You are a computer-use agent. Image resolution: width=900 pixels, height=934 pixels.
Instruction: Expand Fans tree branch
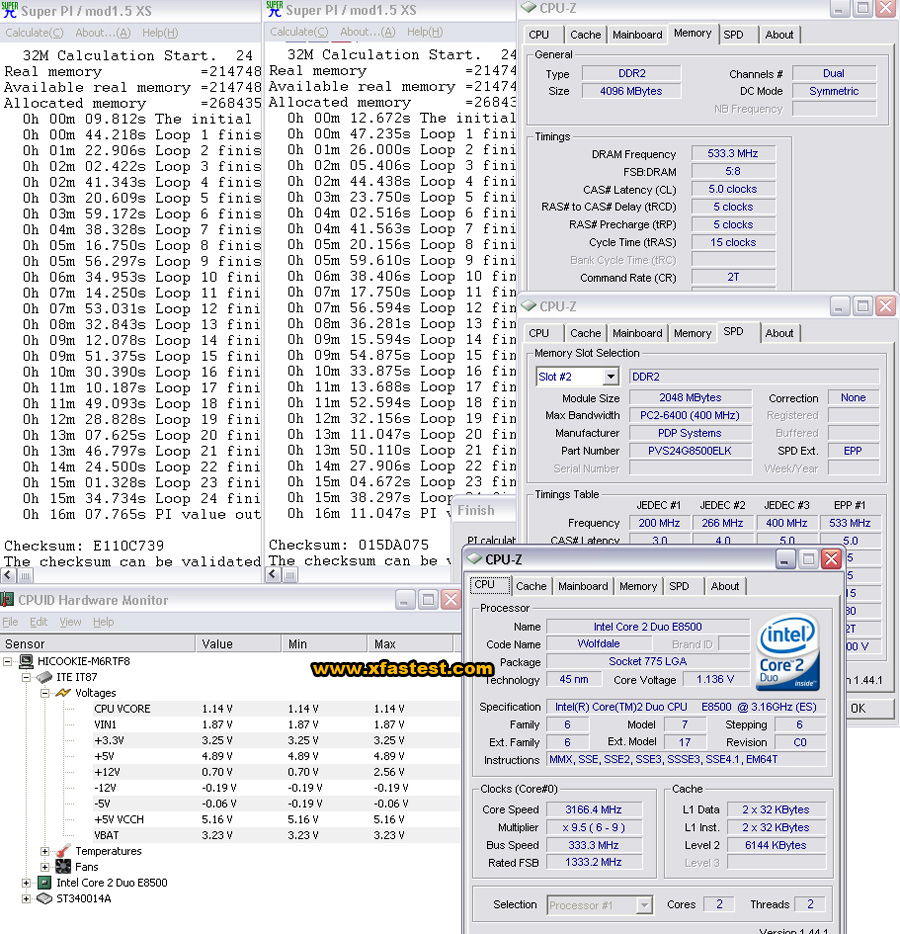pyautogui.click(x=45, y=867)
